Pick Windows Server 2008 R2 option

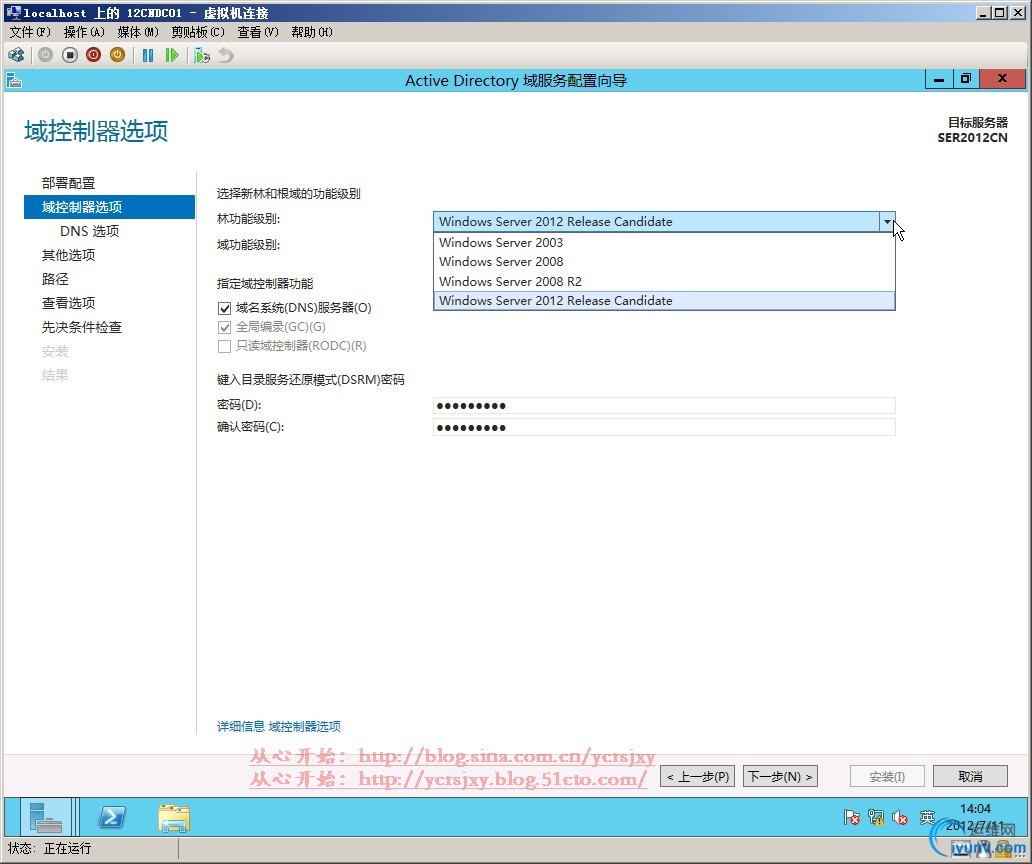[663, 281]
